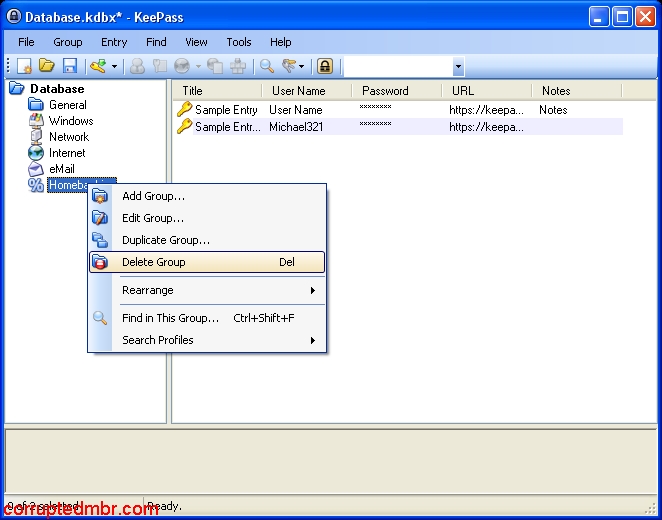662x520 pixels.
Task: Click the Ready status bar text
Action: 164,506
